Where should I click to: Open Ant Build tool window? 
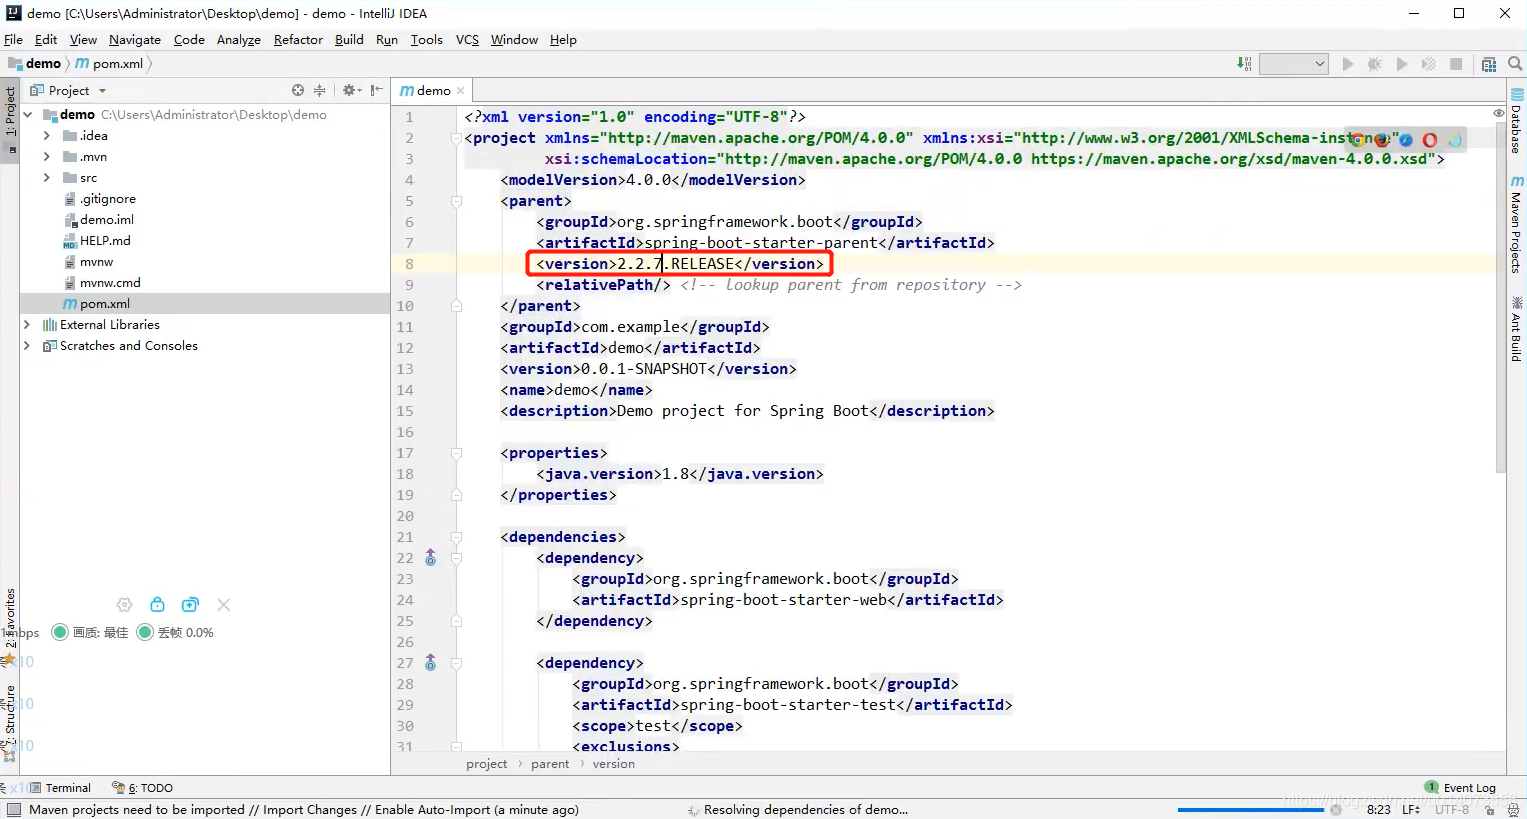(1516, 329)
